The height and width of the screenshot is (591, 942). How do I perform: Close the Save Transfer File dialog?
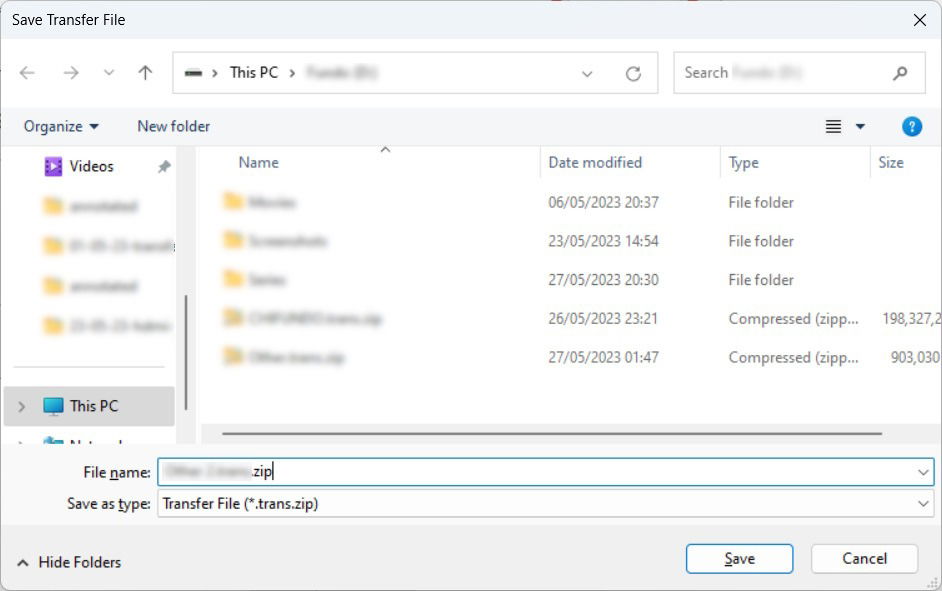pos(919,20)
